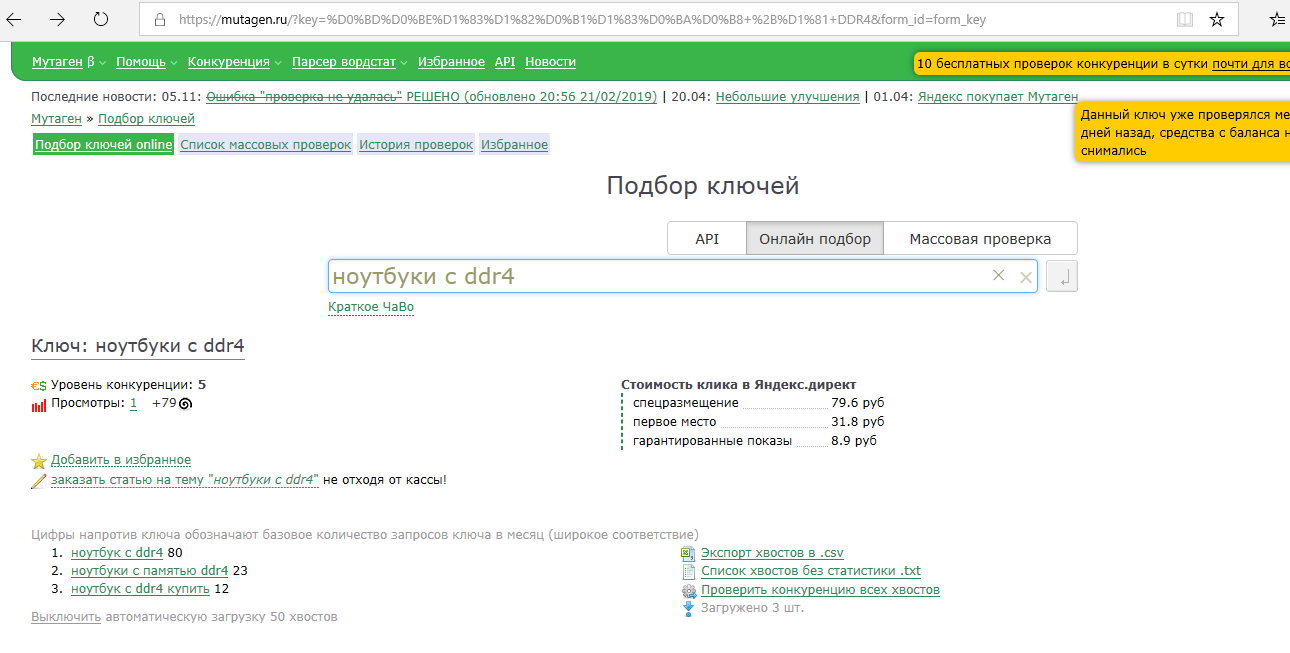This screenshot has height=653, width=1290.
Task: Open the keyword ноутбук с ddr4 купить
Action: [x=140, y=589]
